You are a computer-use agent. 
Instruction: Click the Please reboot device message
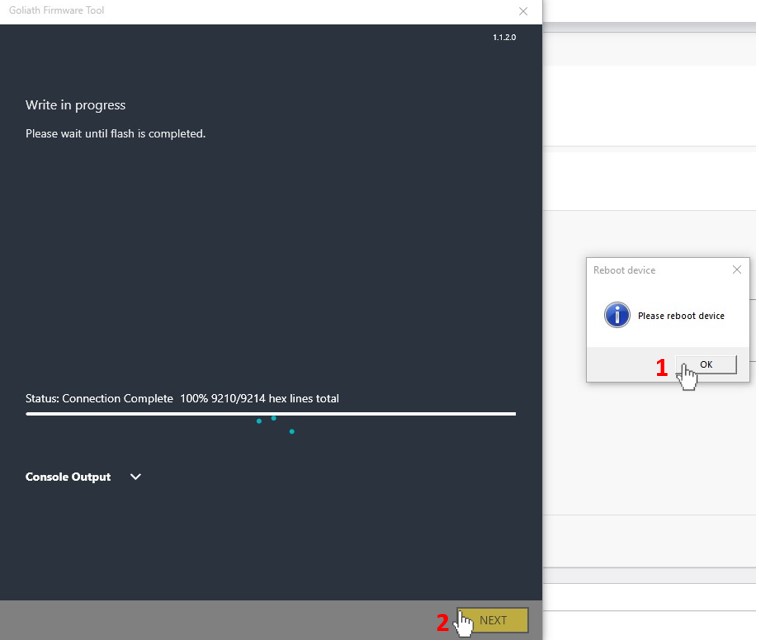681,316
